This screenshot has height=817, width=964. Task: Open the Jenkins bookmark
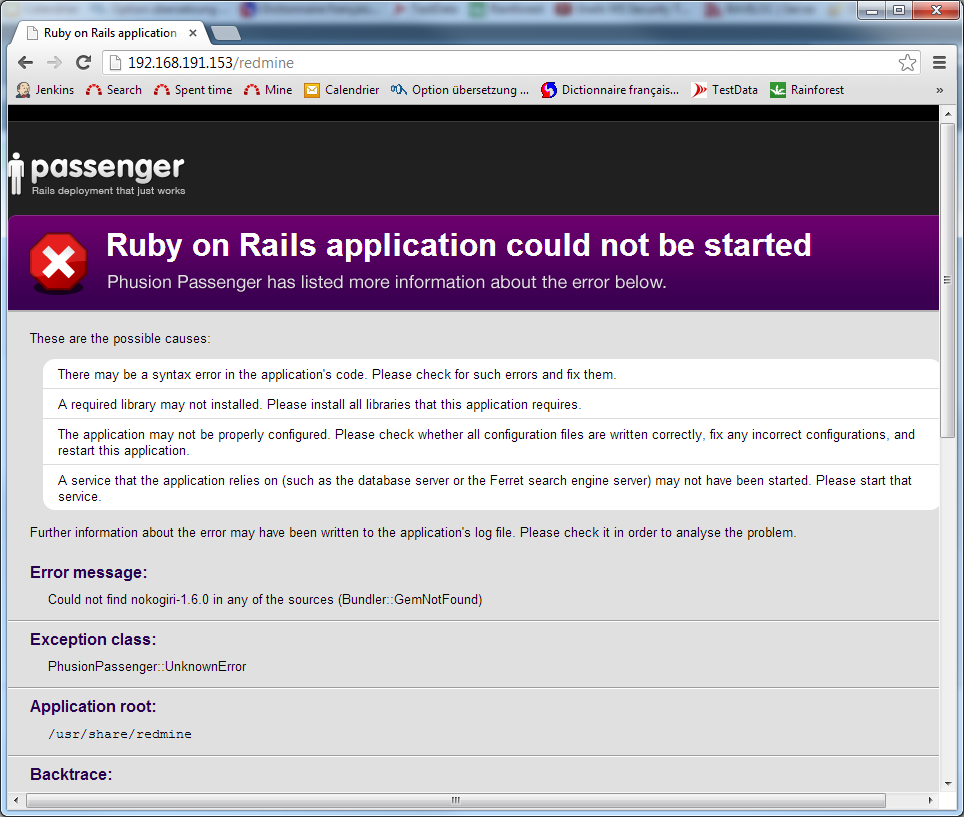coord(45,90)
